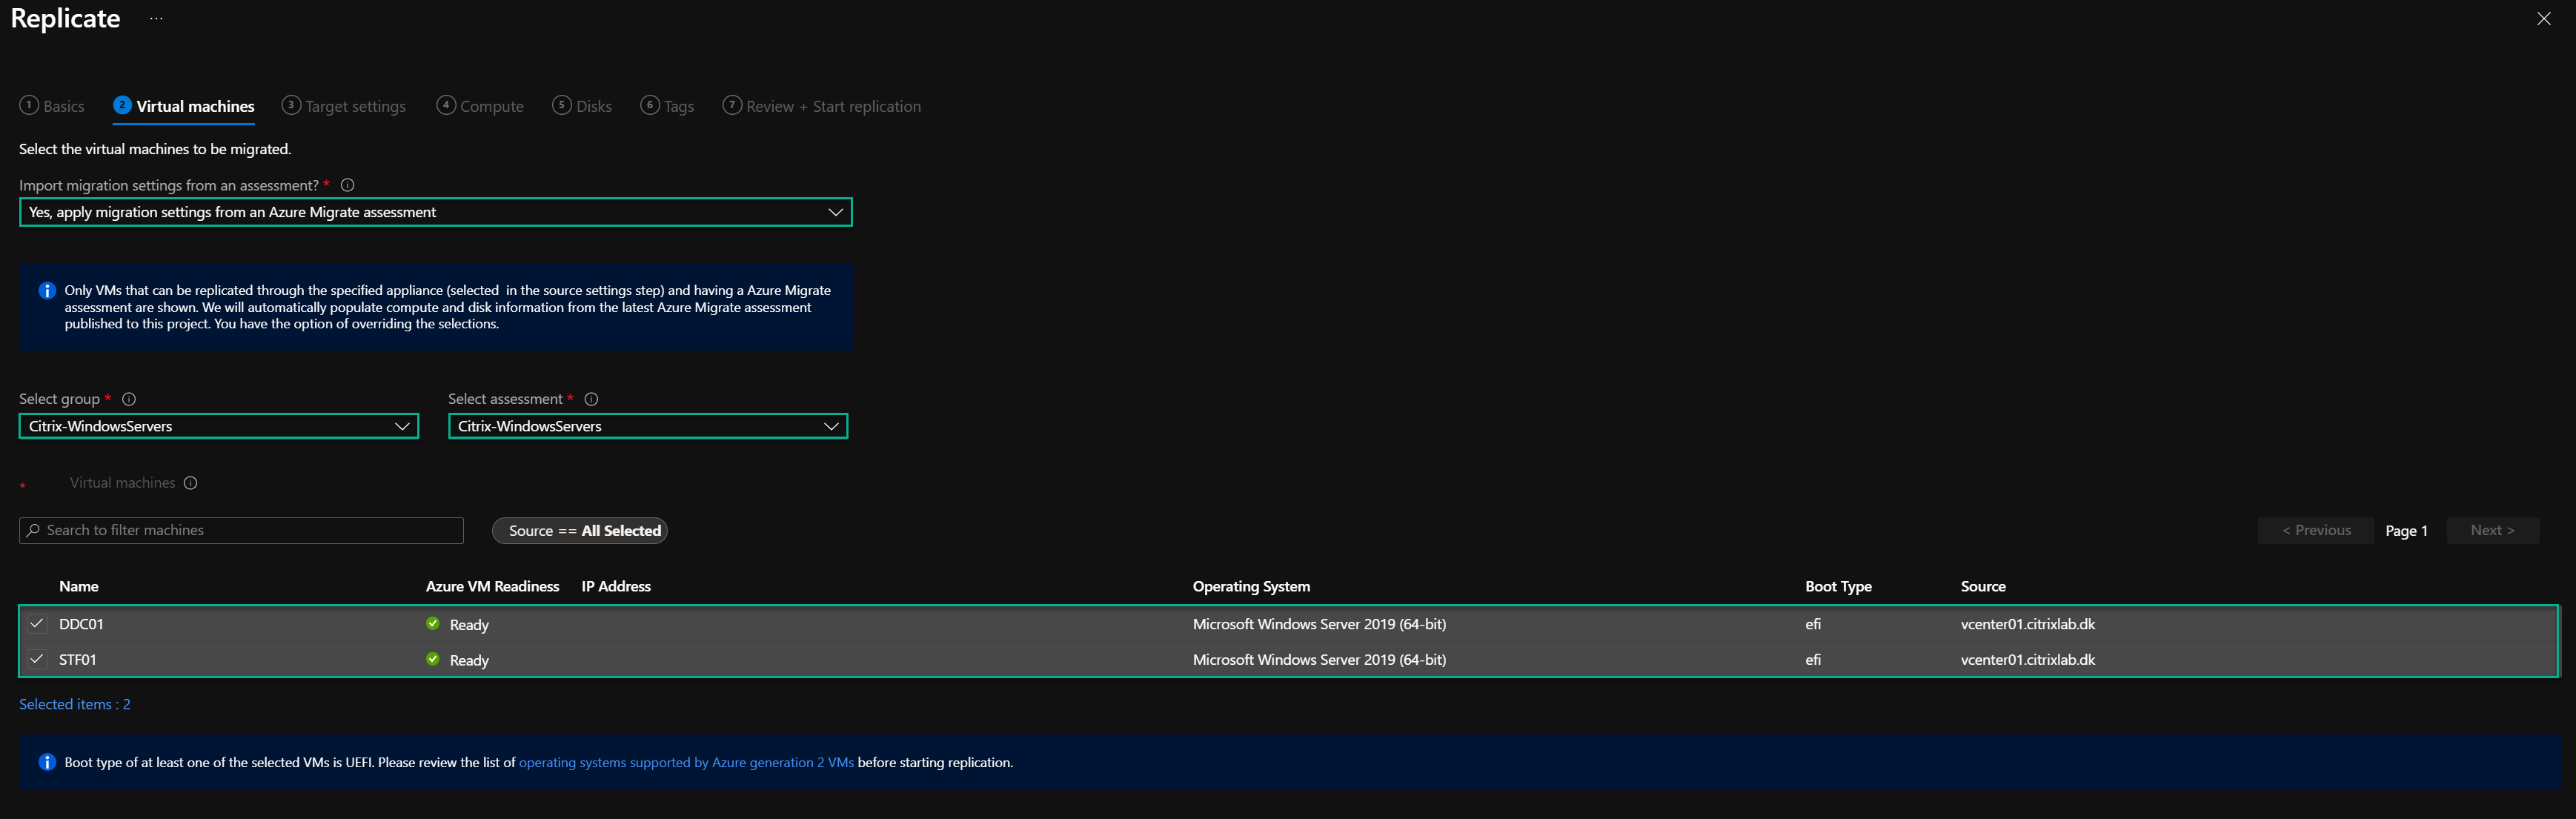Click the info icon in the UEFI boot notice

[47, 762]
